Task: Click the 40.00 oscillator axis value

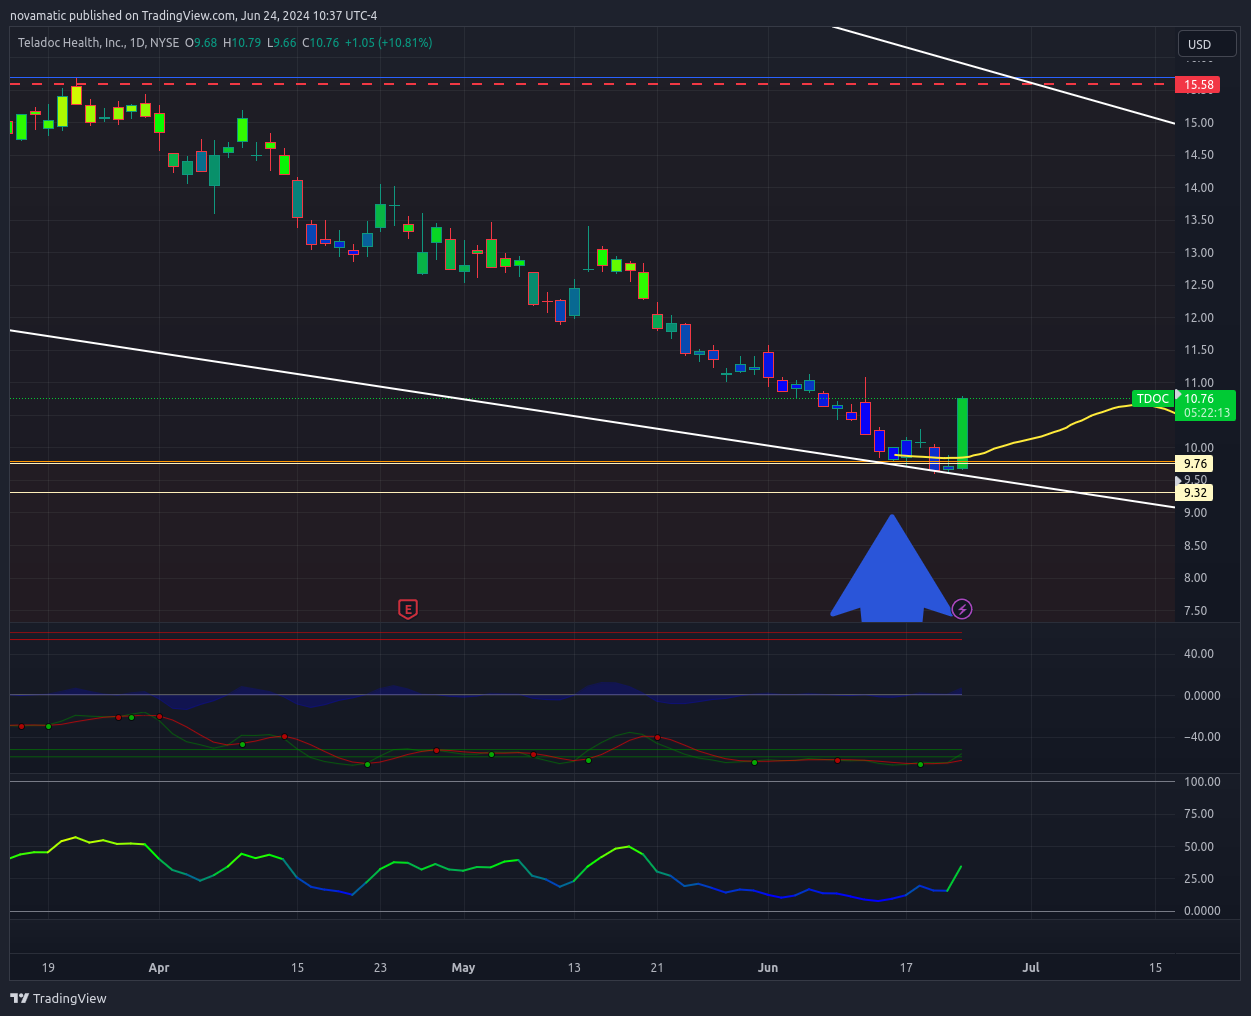Action: click(x=1199, y=654)
